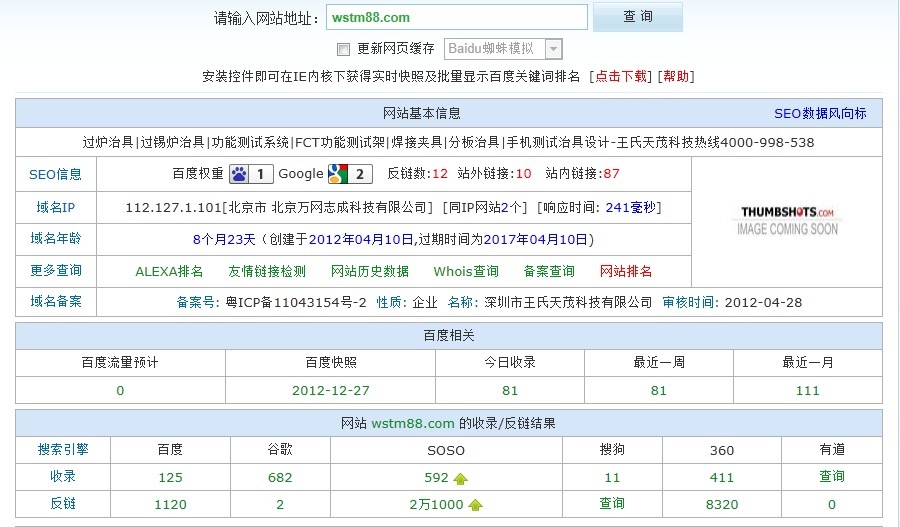Open the 友情链接检测 link
The width and height of the screenshot is (900, 527).
[x=267, y=272]
